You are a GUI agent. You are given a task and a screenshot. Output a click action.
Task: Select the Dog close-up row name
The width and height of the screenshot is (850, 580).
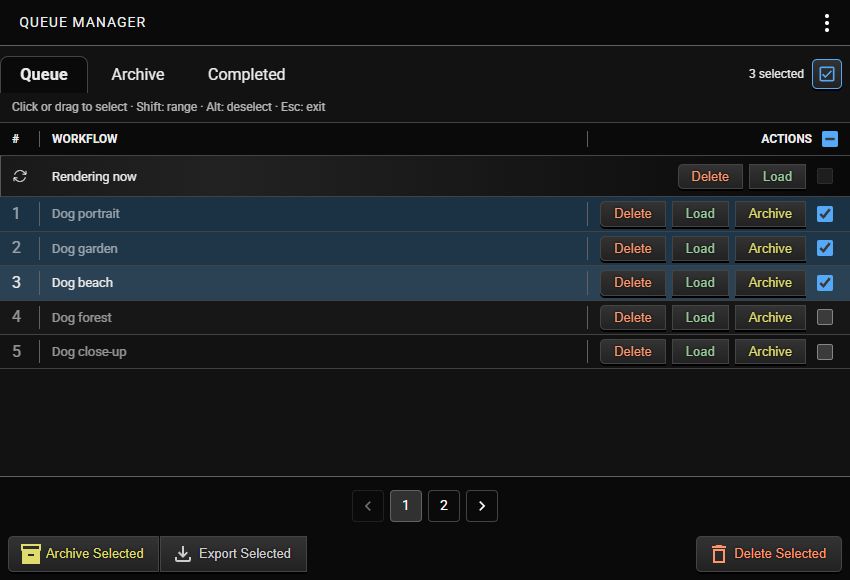point(89,352)
